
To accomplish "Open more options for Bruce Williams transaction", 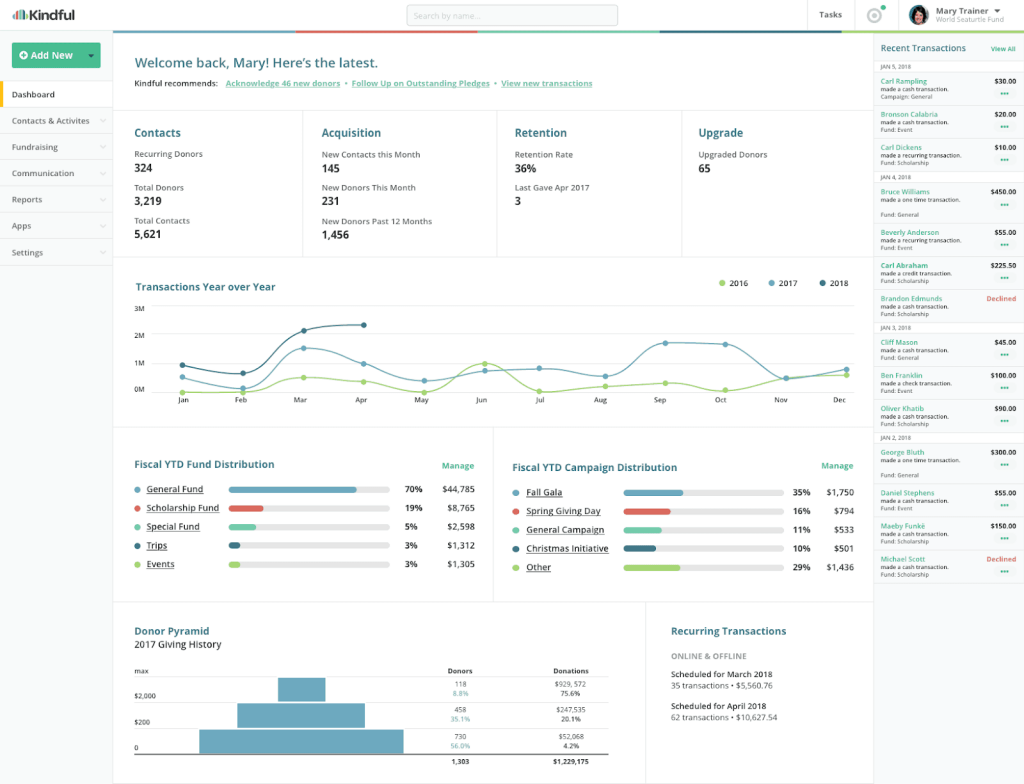I will 1004,204.
